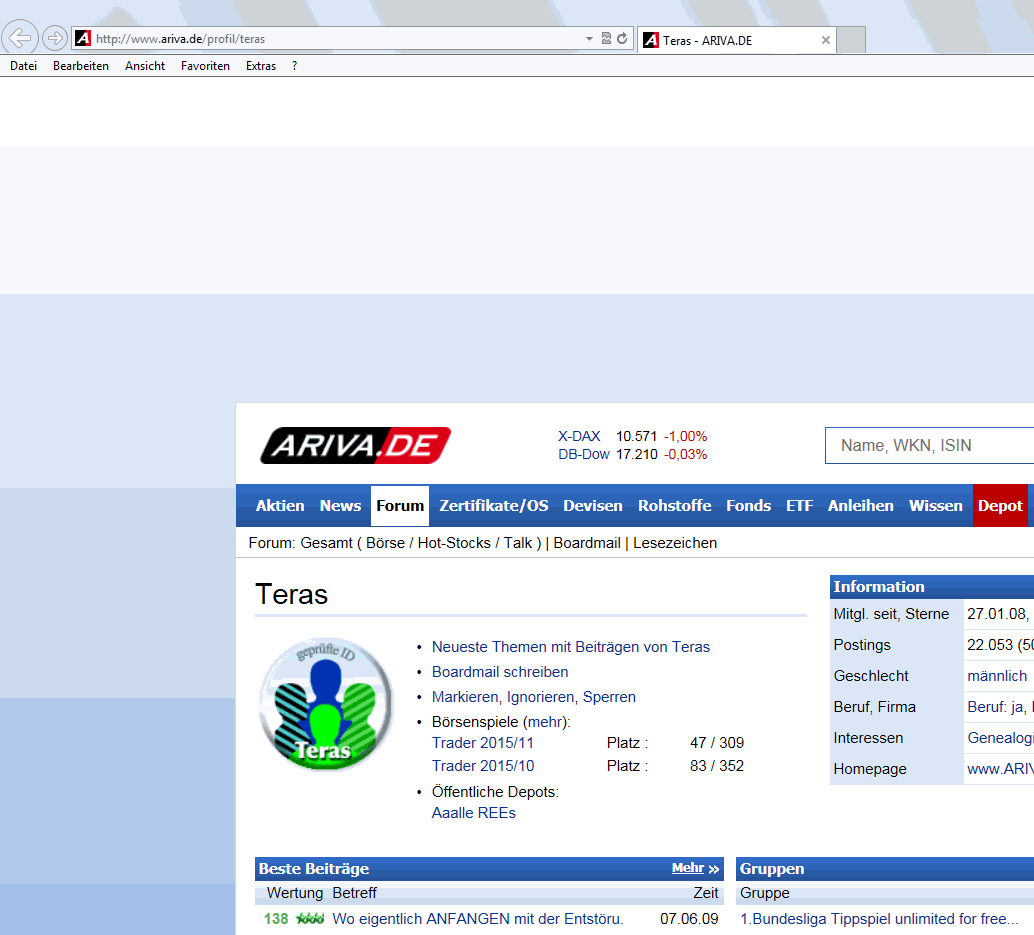Image resolution: width=1034 pixels, height=935 pixels.
Task: Click the browser forward arrow button
Action: (x=55, y=38)
